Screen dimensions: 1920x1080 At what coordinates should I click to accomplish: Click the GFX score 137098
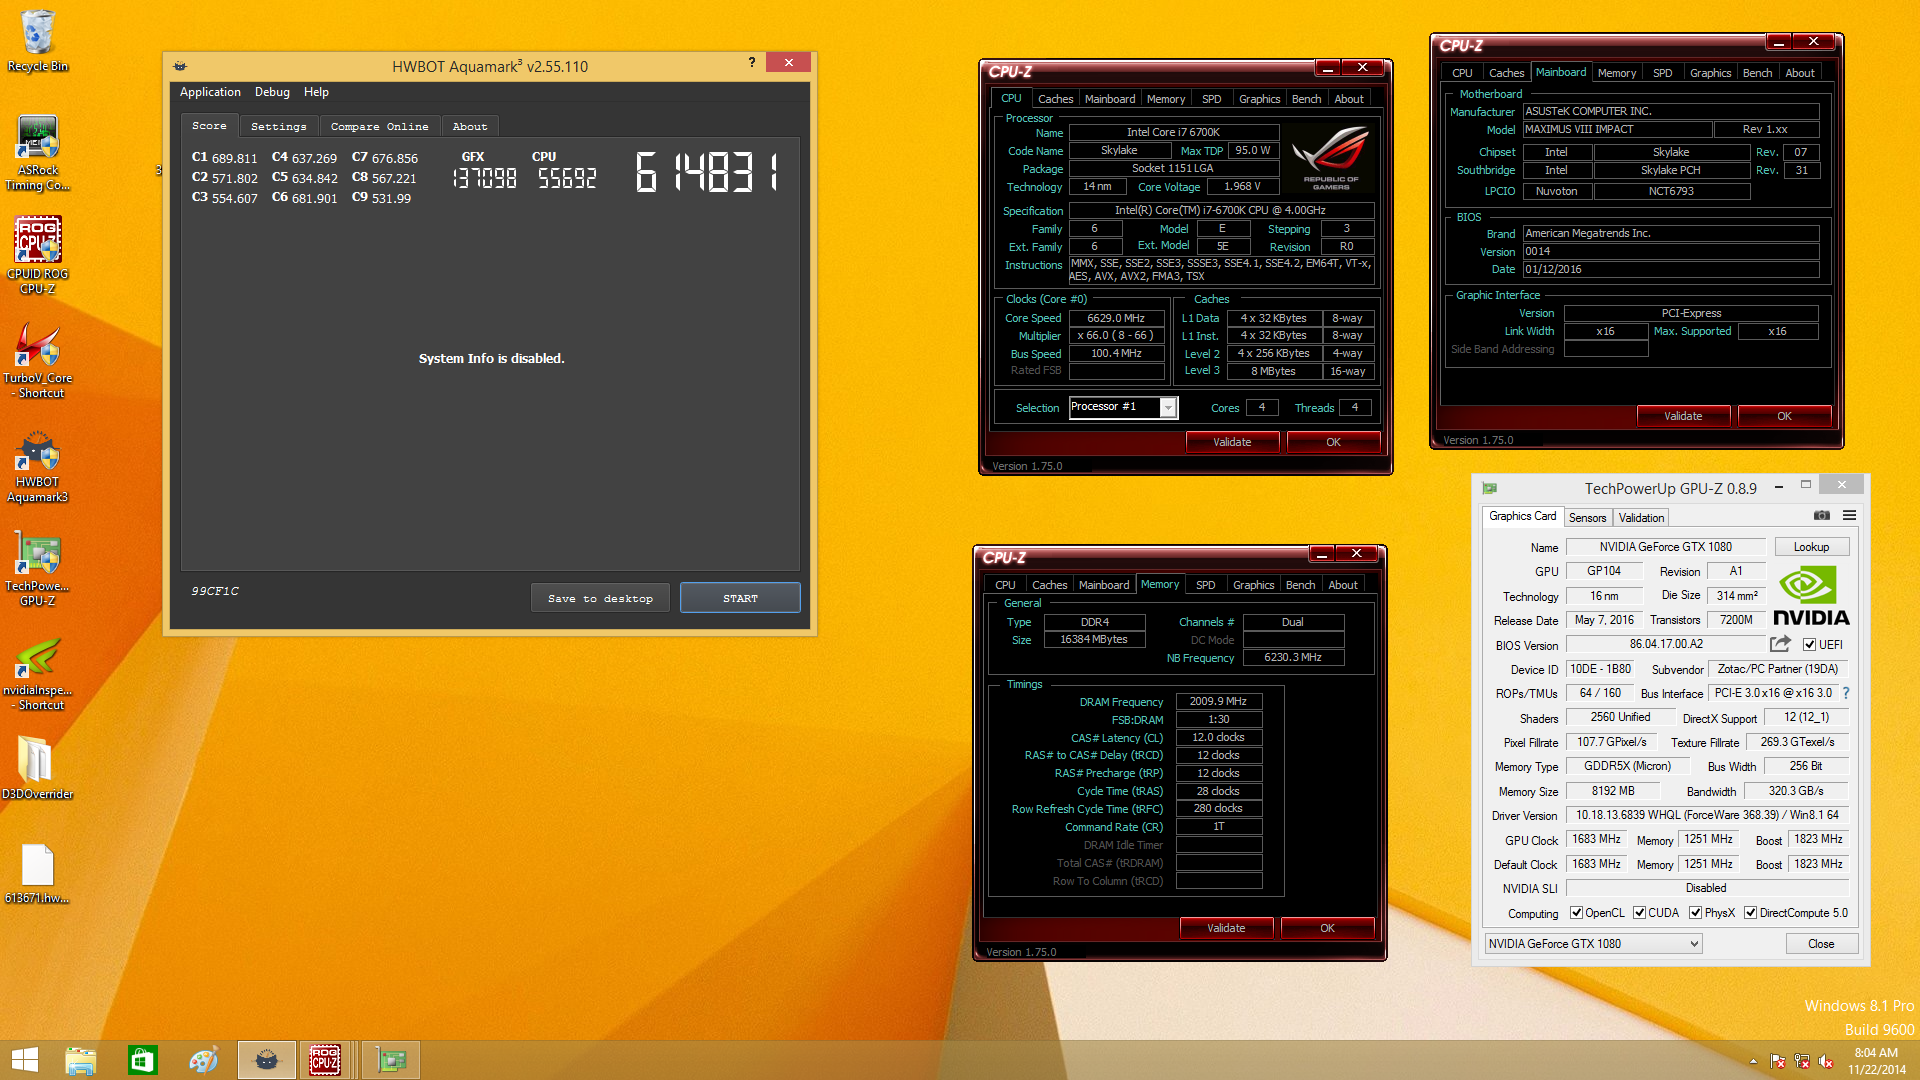pos(484,178)
